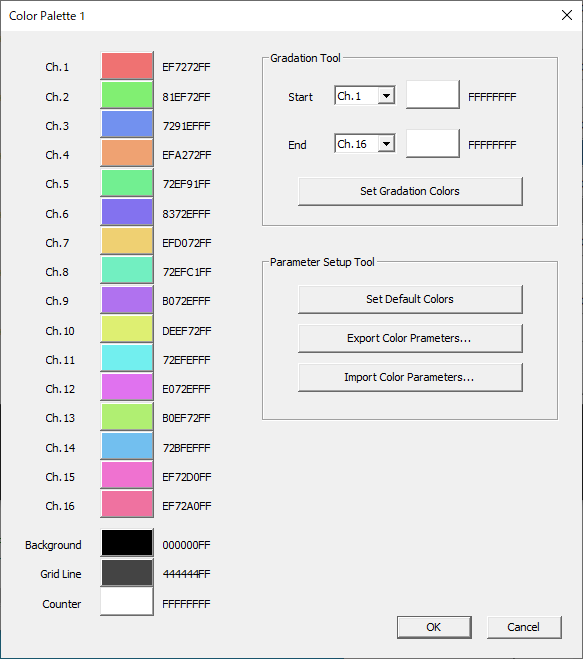Click the Counter white color swatch
This screenshot has height=659, width=583.
point(127,602)
